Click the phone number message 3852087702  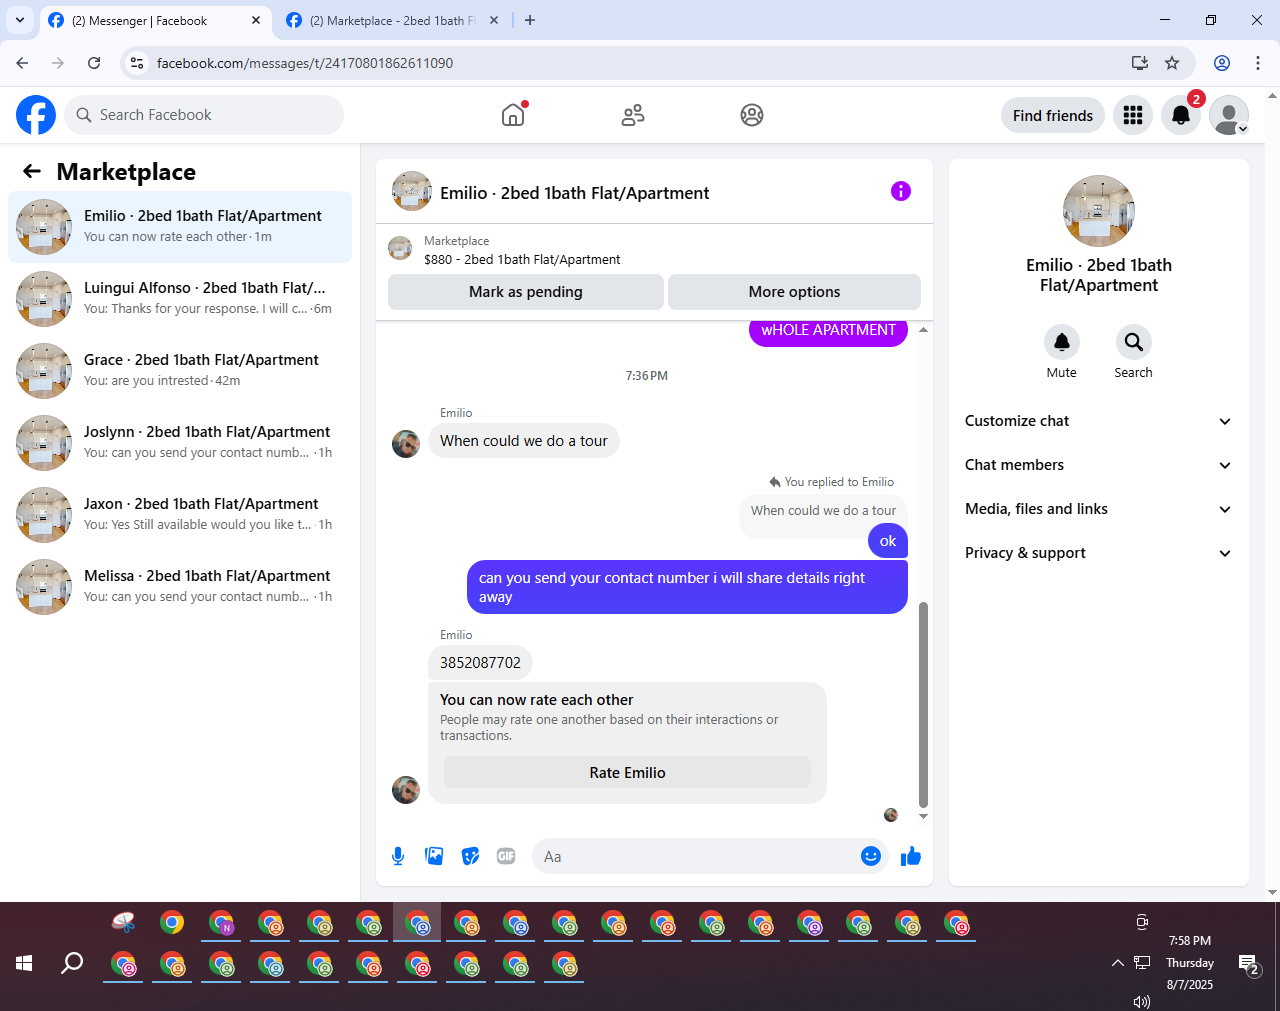[480, 662]
